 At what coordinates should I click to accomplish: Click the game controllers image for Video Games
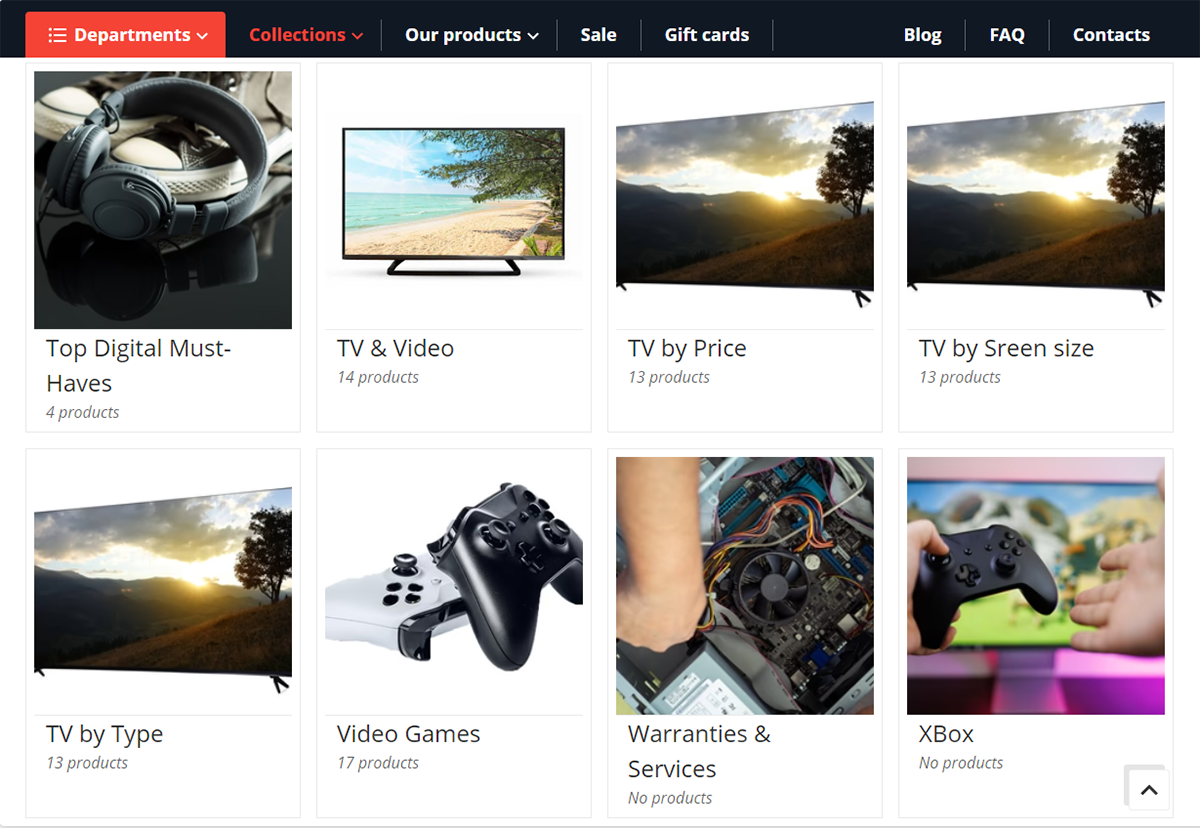point(453,584)
